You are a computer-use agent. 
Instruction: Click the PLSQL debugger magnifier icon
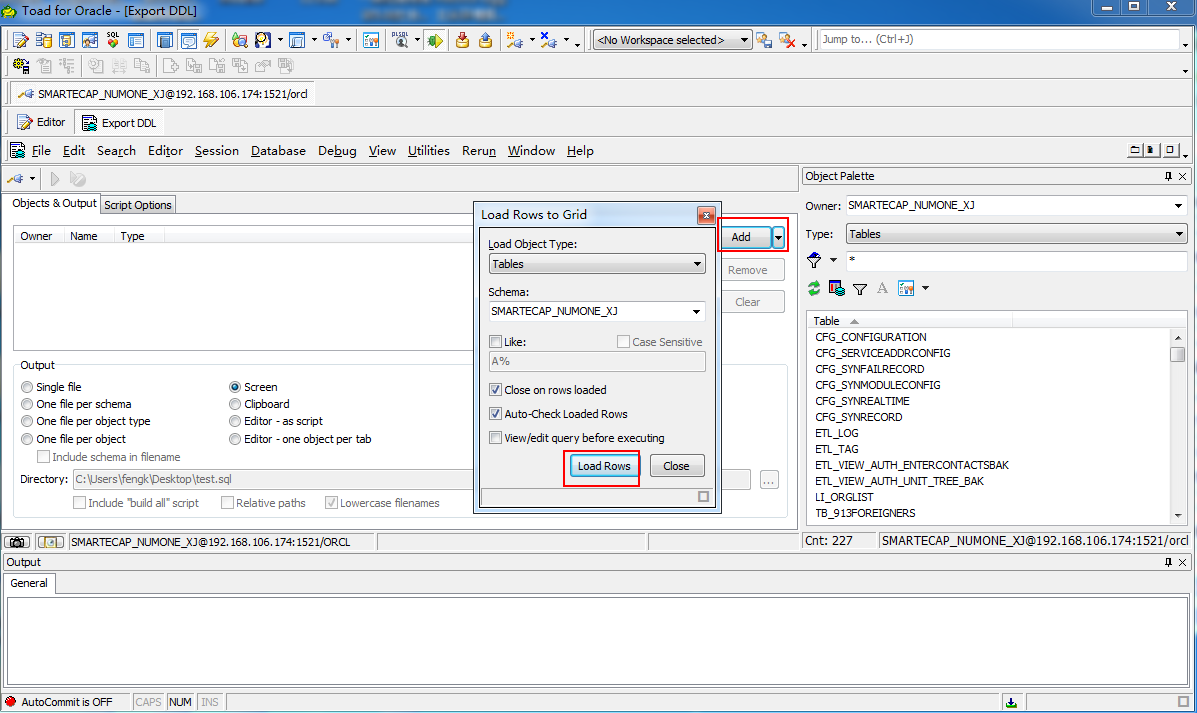[400, 40]
